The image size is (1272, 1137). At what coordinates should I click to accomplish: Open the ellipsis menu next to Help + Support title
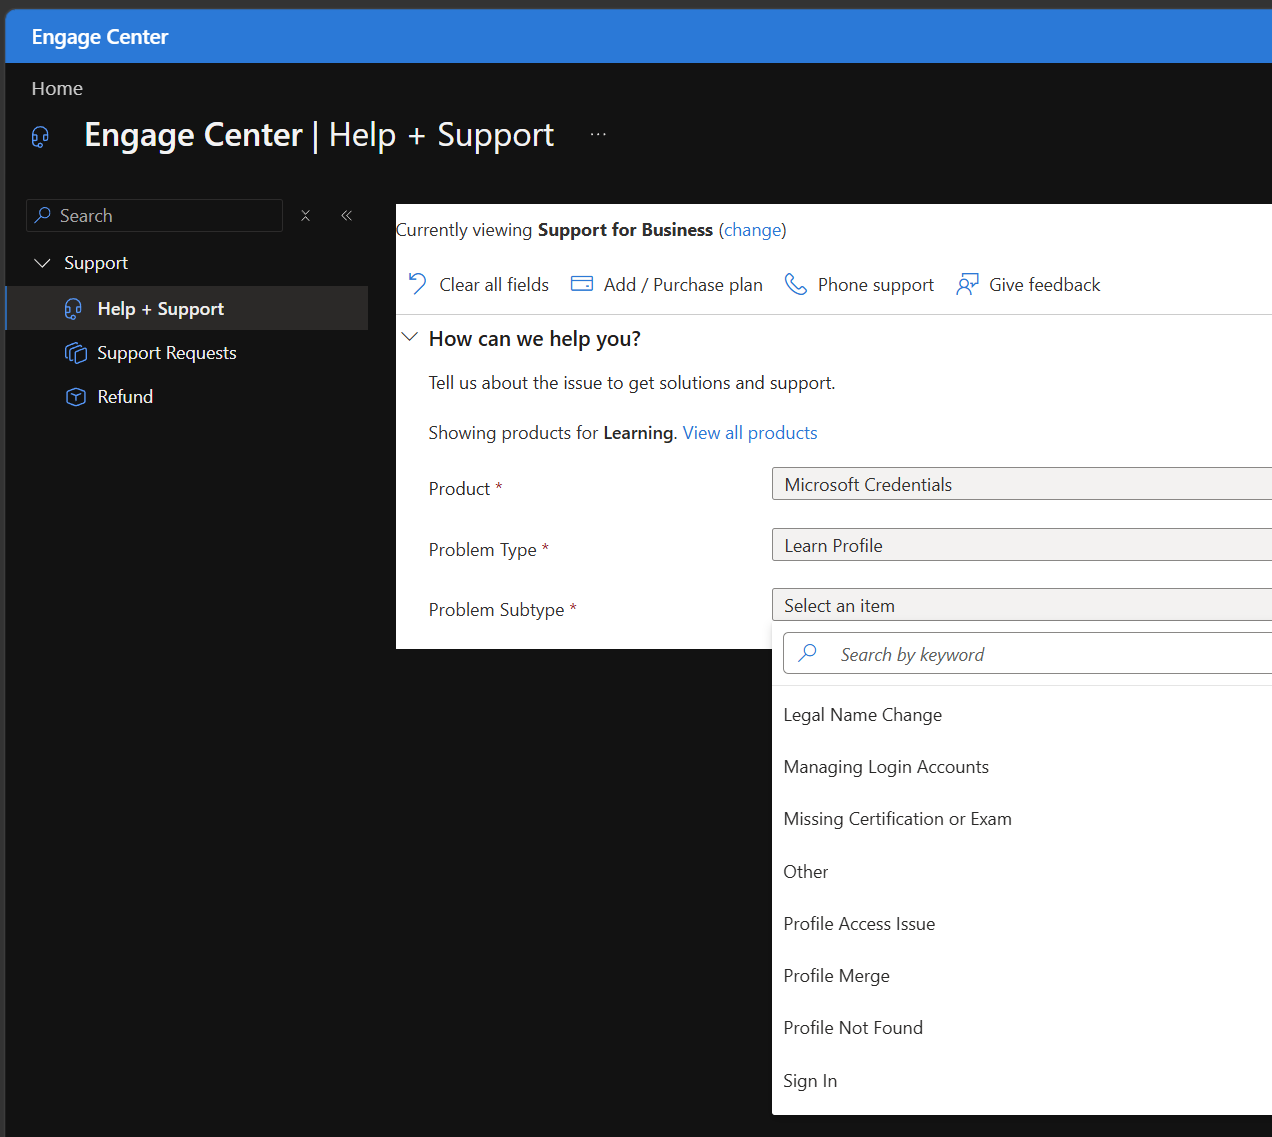tap(598, 134)
